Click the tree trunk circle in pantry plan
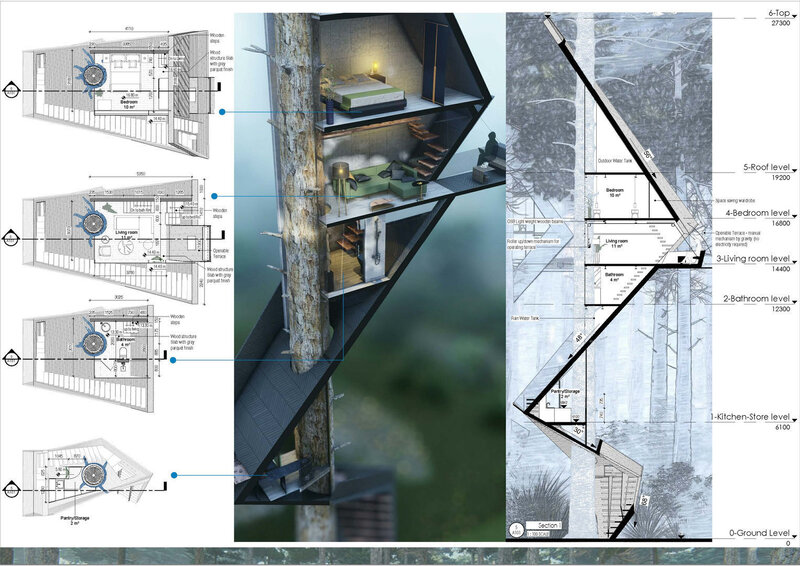This screenshot has width=800, height=566. click(x=96, y=478)
